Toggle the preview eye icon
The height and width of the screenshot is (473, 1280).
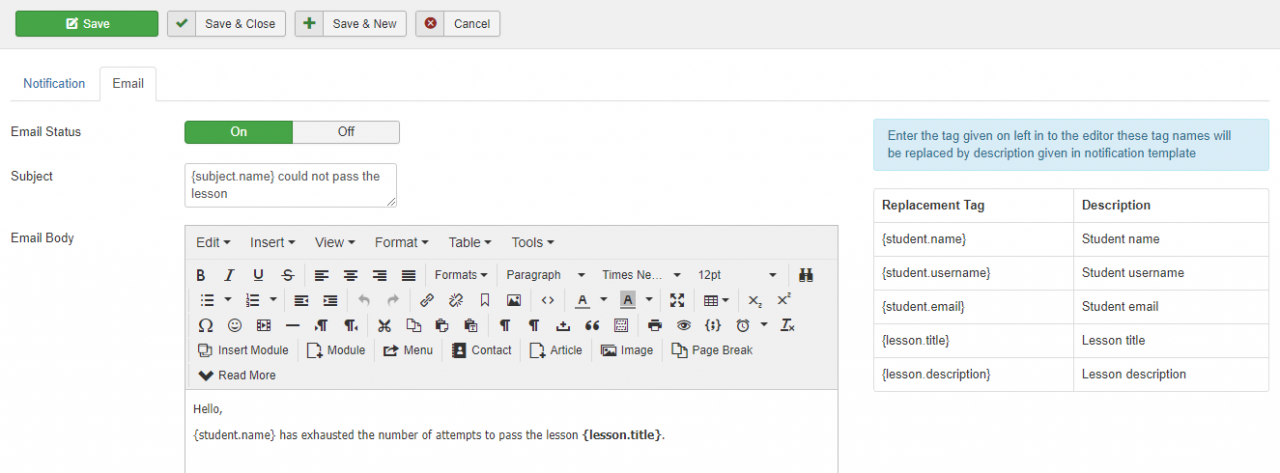point(684,325)
